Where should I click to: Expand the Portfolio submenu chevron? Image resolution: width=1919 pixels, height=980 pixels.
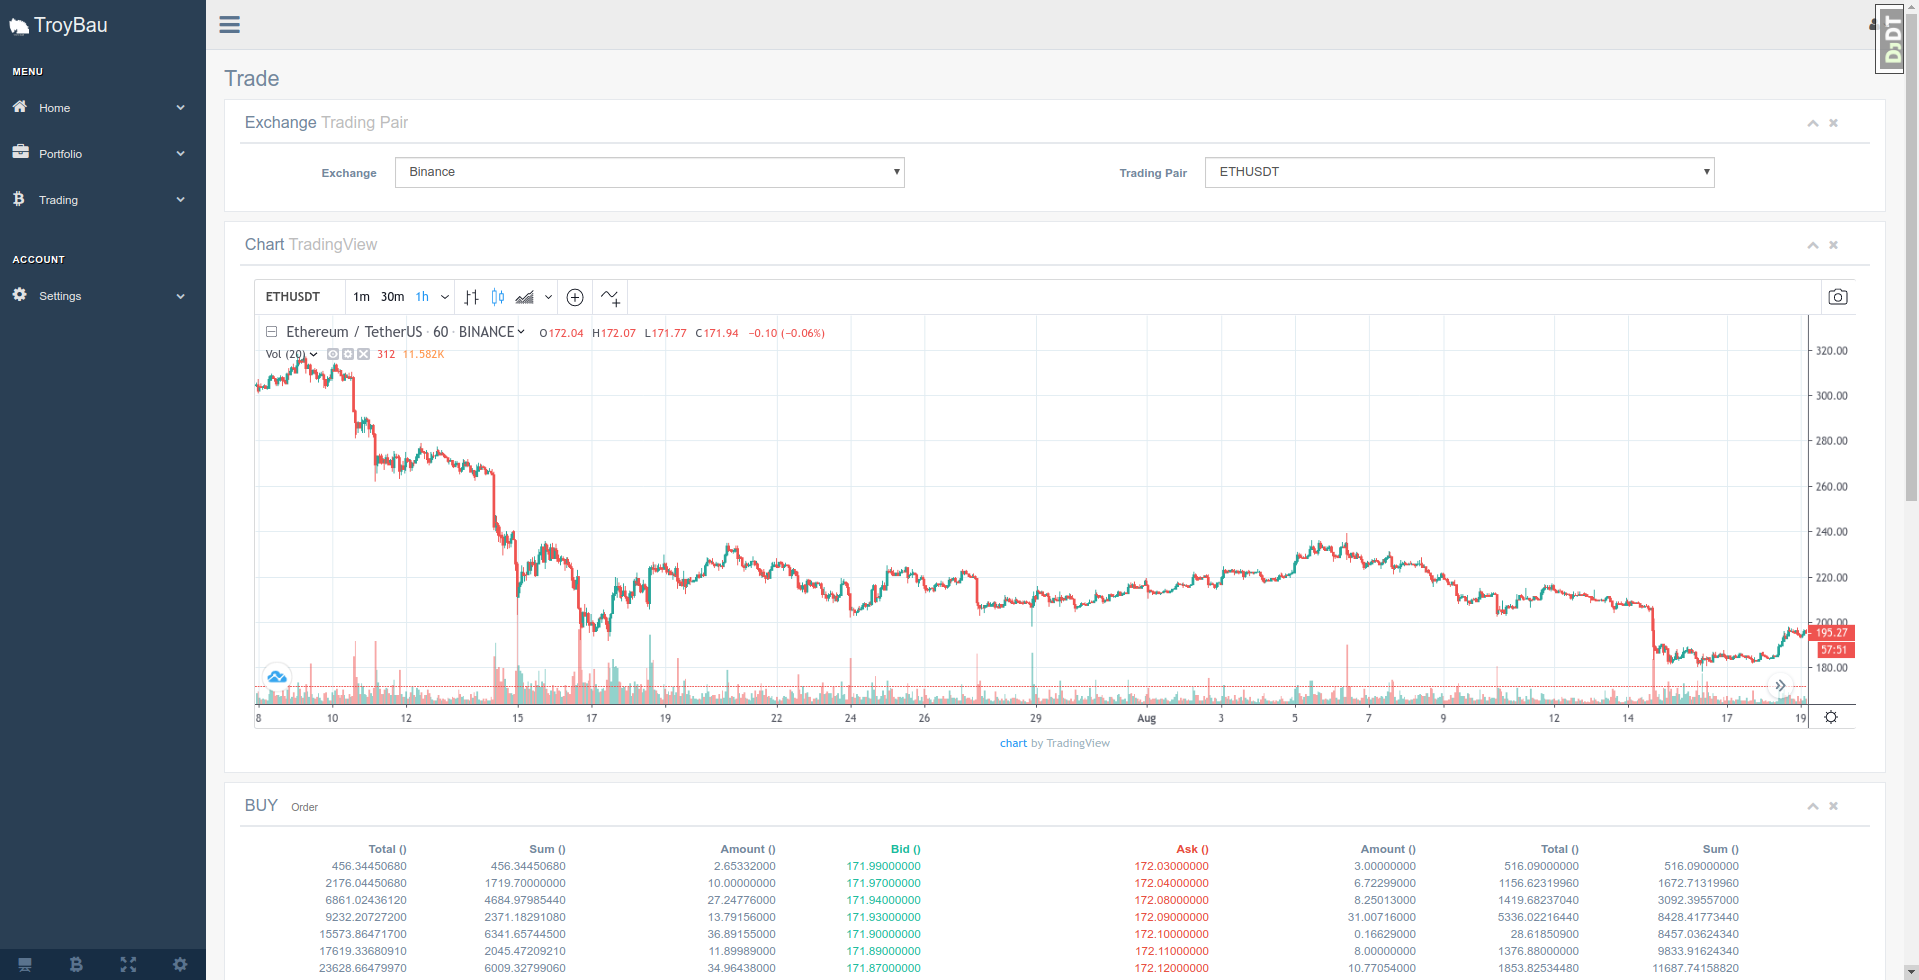pyautogui.click(x=181, y=154)
